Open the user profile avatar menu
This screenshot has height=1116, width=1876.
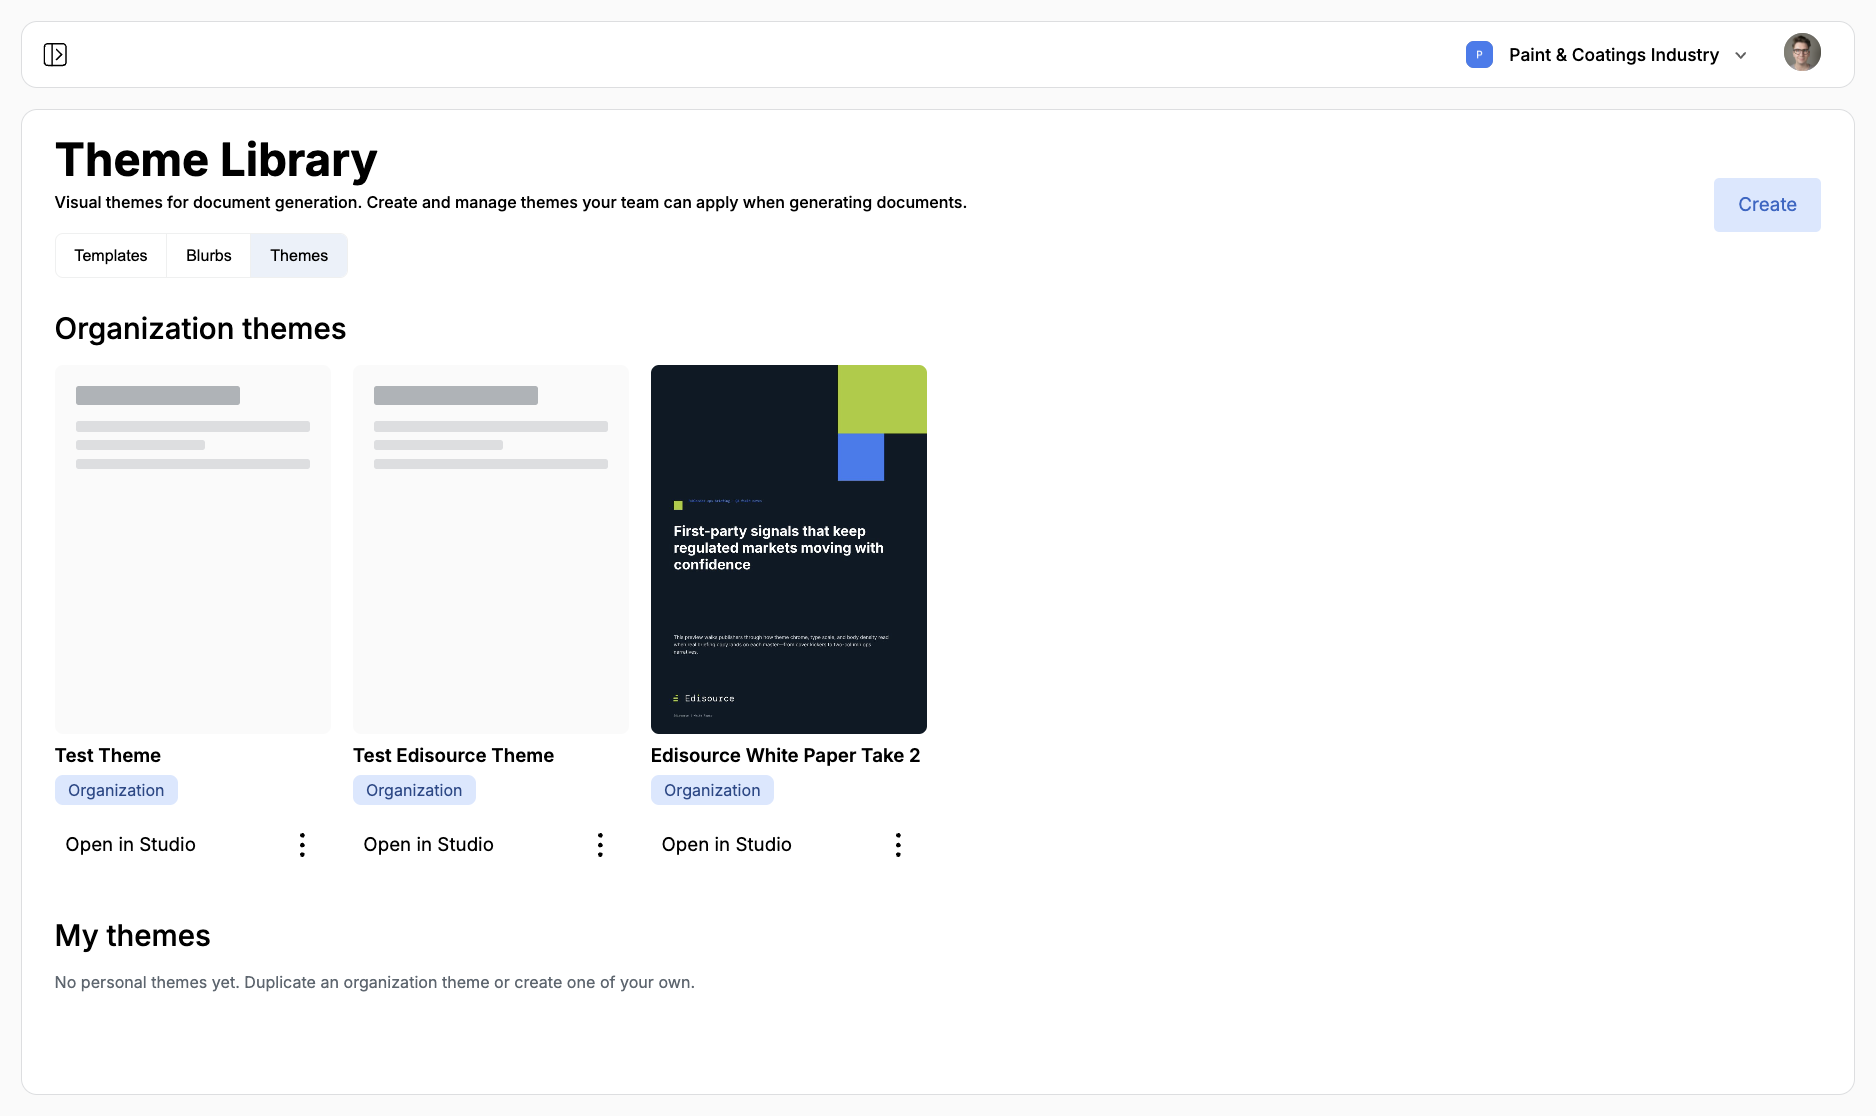click(1802, 52)
